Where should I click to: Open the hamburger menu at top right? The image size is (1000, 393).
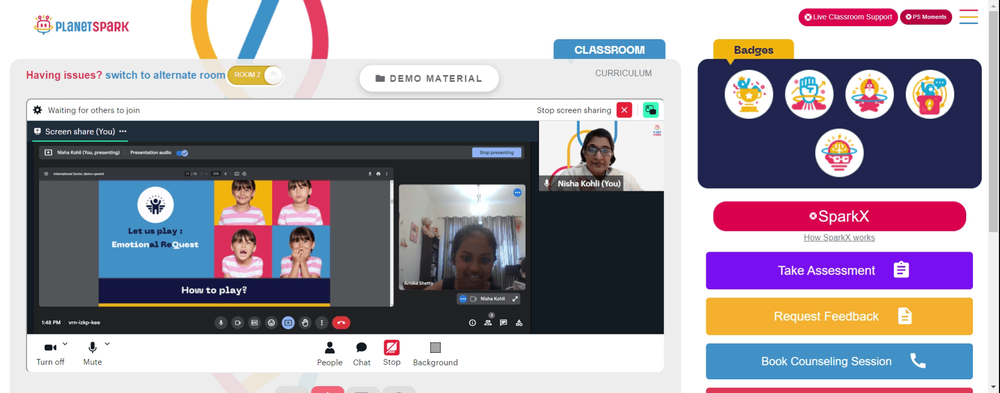coord(968,17)
